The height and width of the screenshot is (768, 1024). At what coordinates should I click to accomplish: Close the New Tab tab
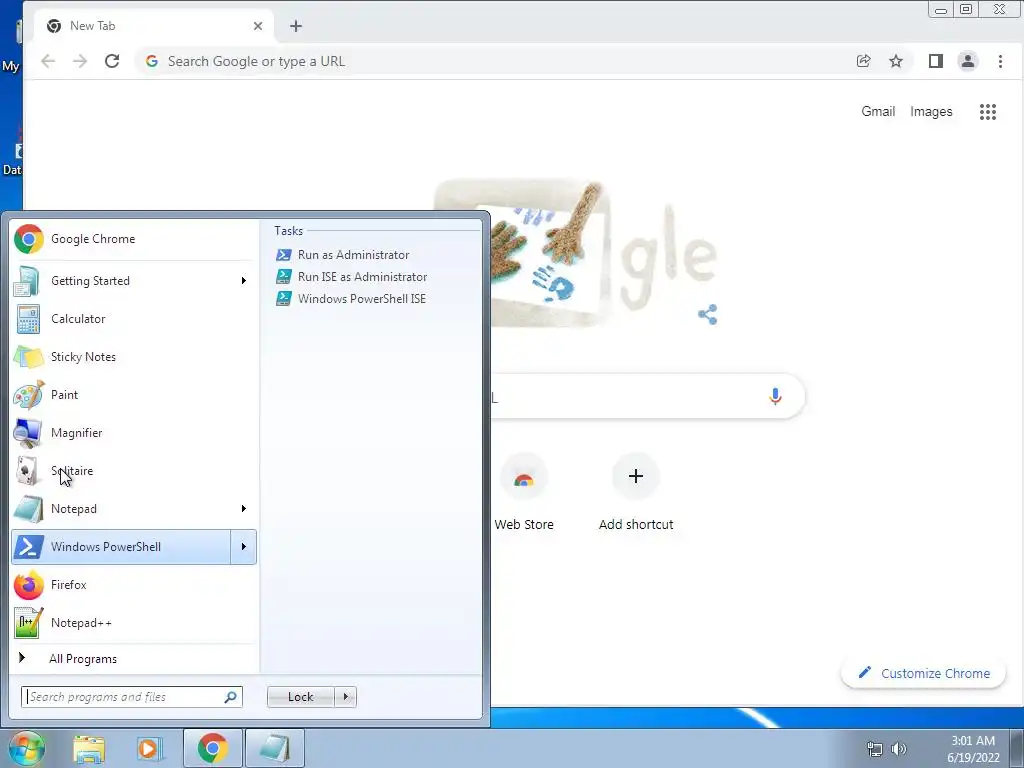tap(258, 26)
